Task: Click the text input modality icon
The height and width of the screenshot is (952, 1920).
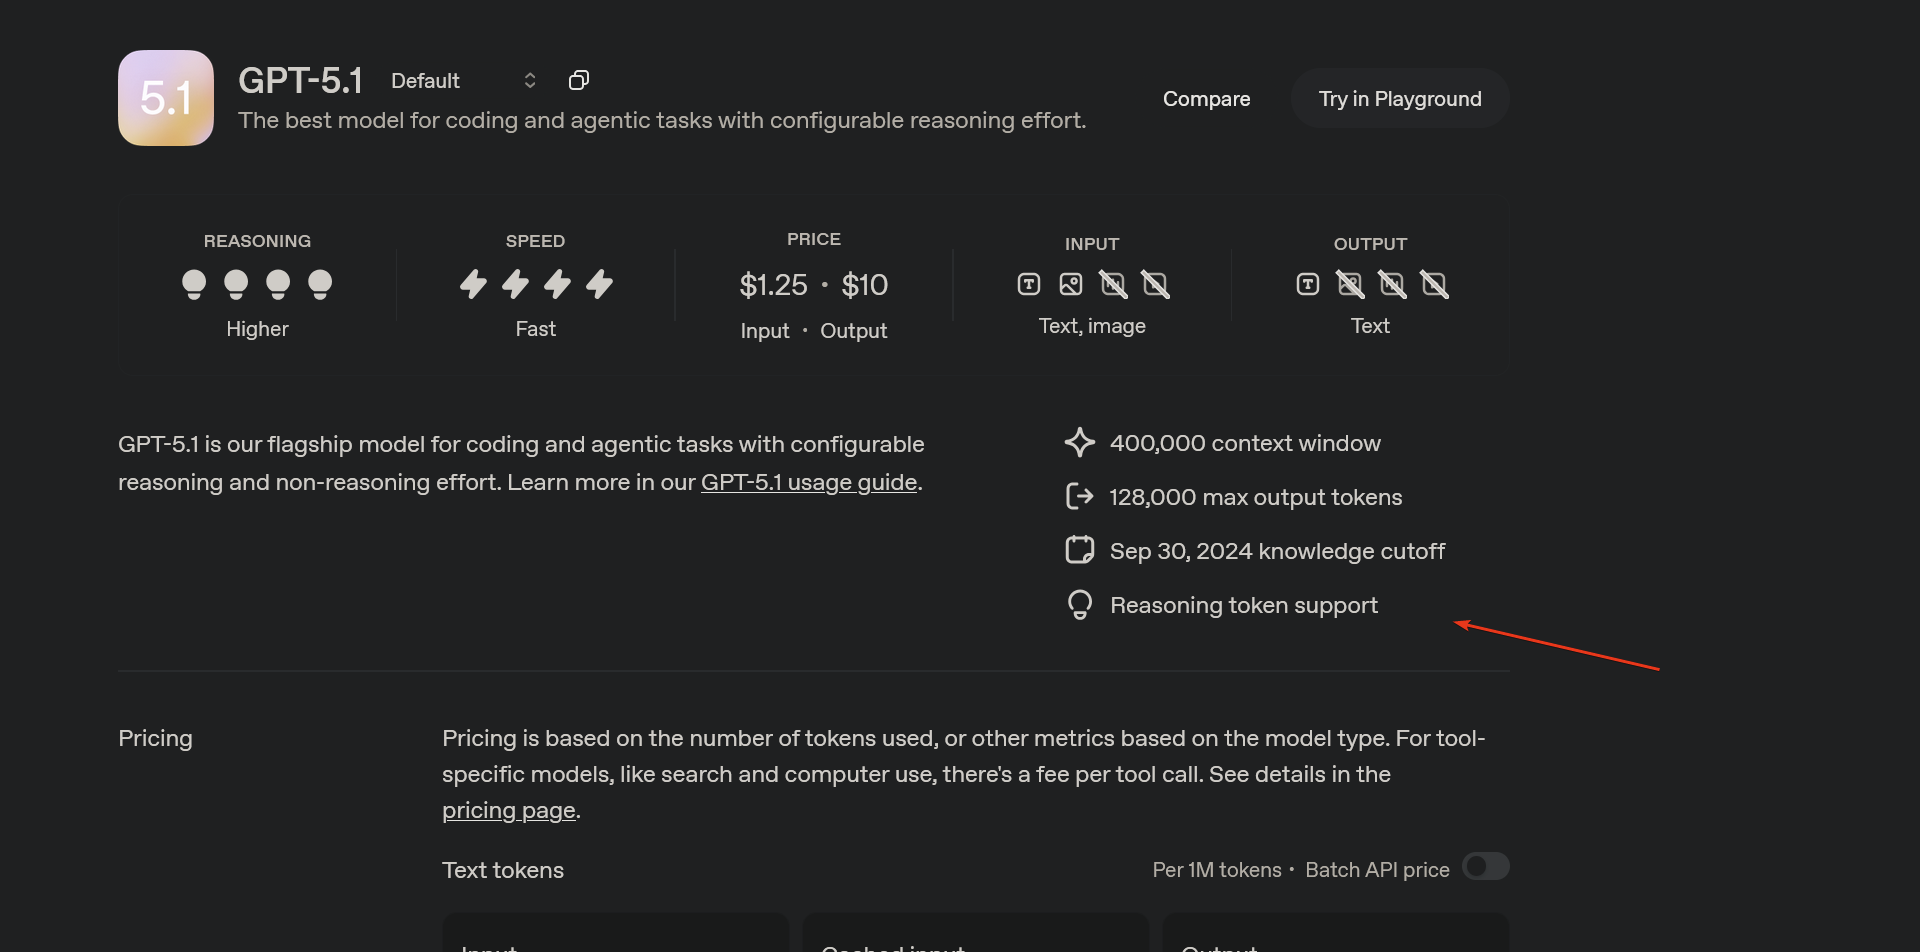Action: pyautogui.click(x=1029, y=284)
